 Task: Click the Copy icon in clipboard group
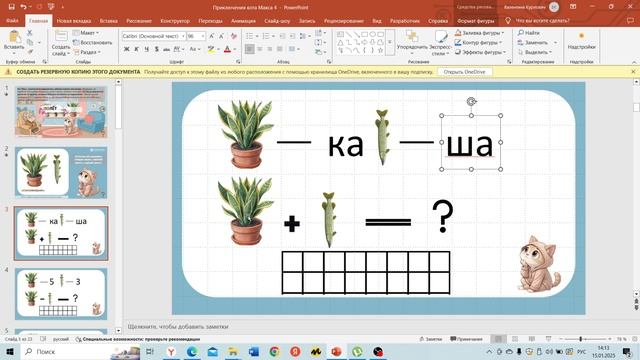pyautogui.click(x=30, y=42)
